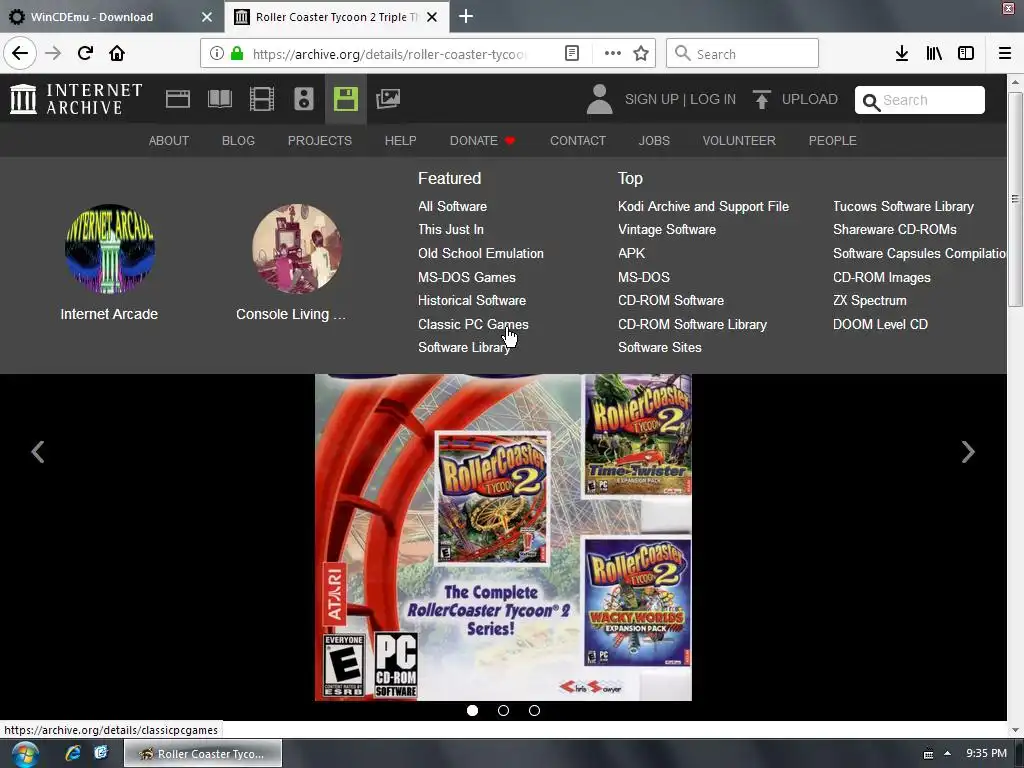Open Classic PC Games link

click(473, 324)
